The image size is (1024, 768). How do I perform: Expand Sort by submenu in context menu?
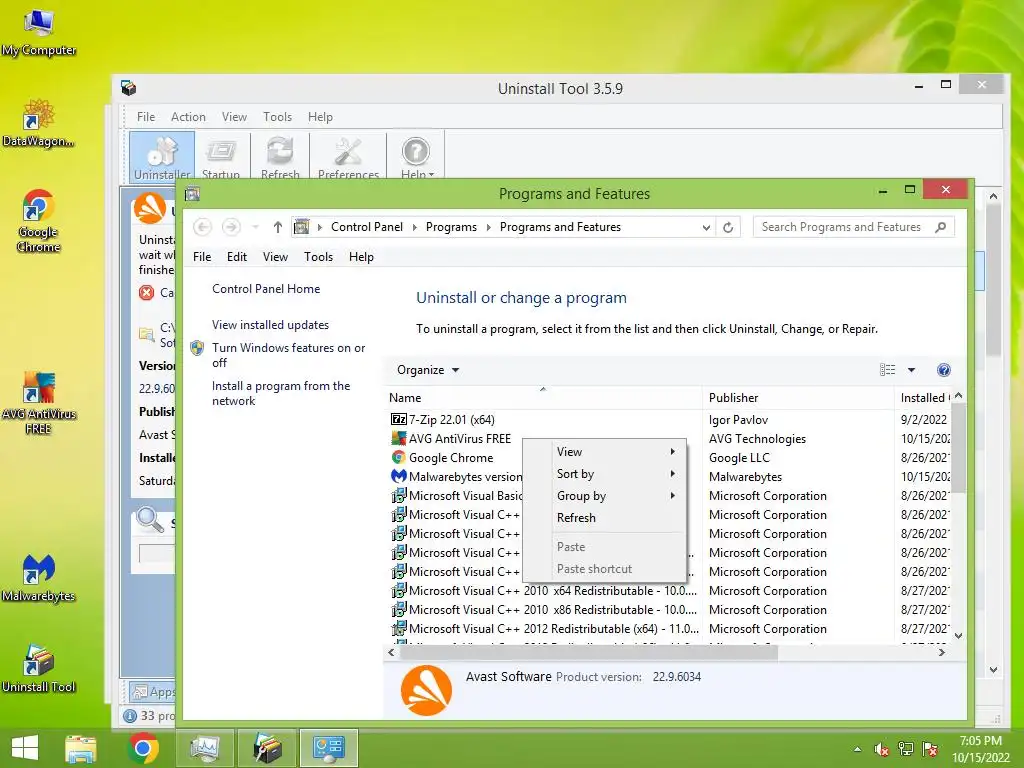point(605,473)
